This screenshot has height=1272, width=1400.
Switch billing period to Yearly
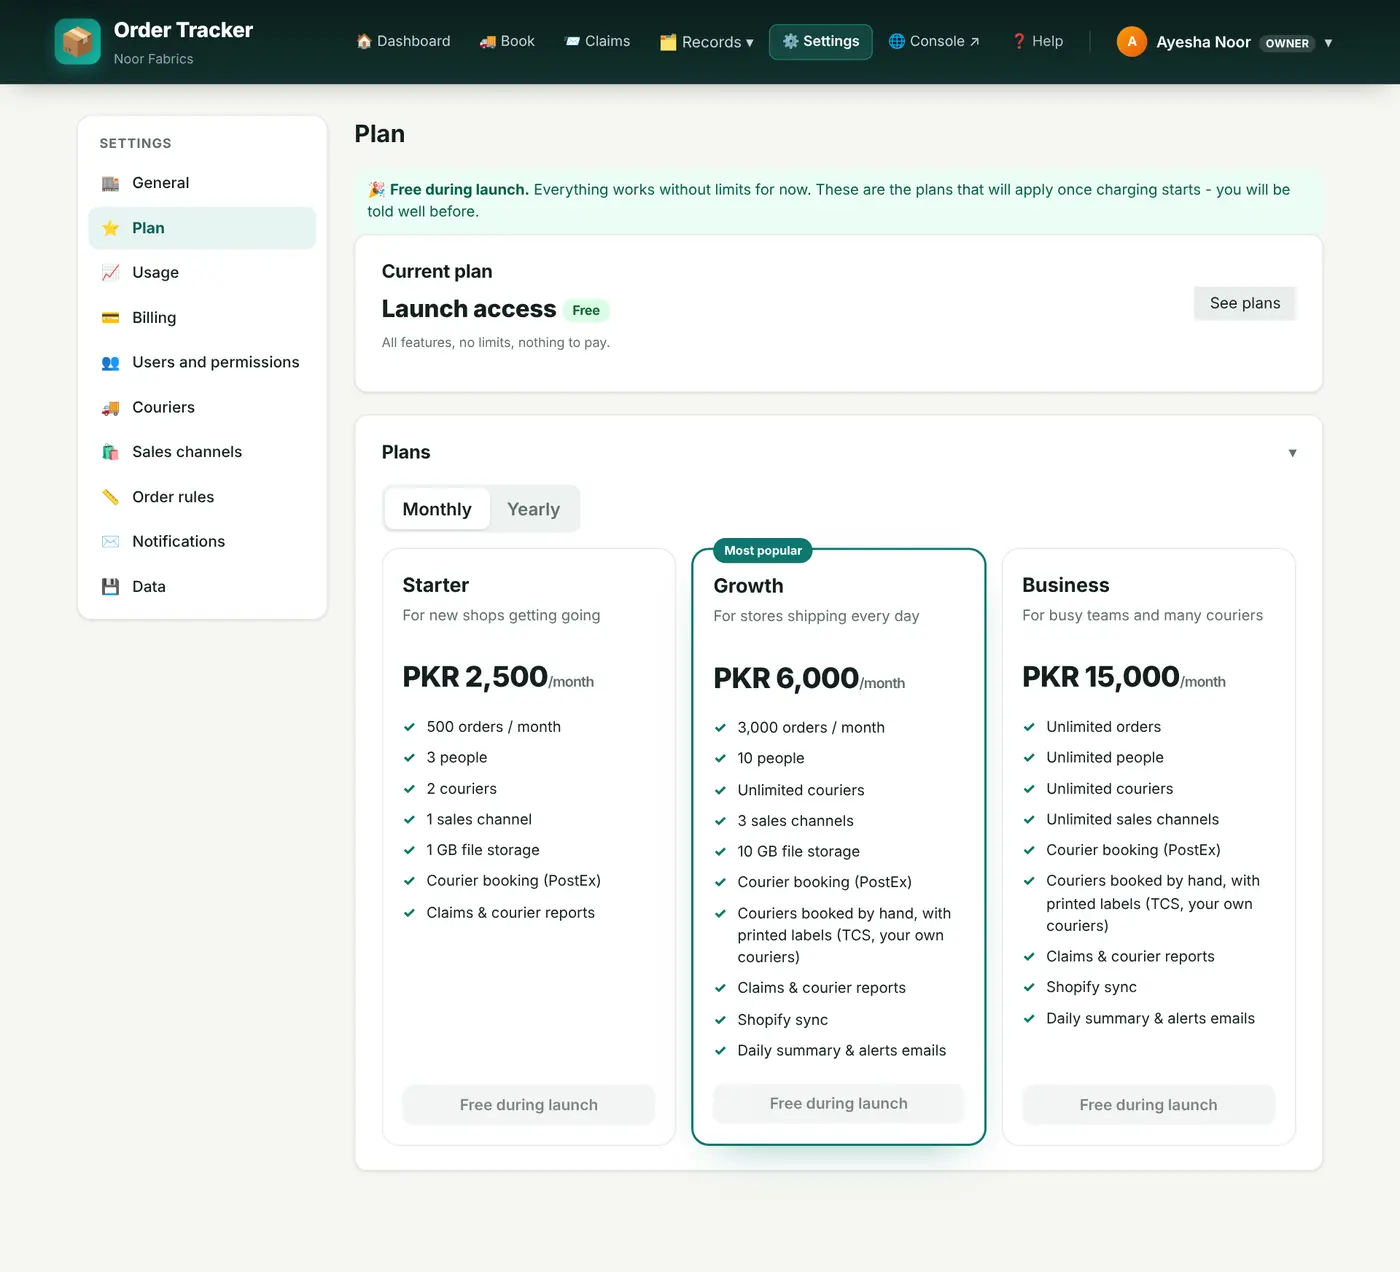[534, 509]
